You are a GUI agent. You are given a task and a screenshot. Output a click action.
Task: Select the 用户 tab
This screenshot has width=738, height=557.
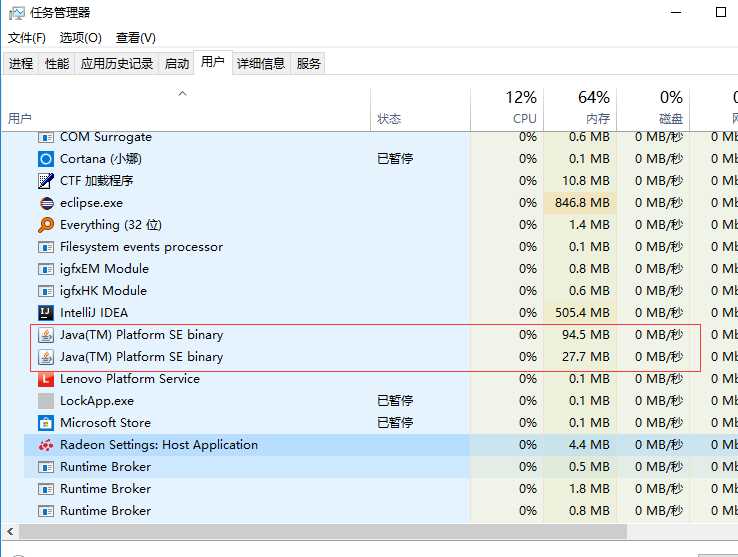click(213, 62)
